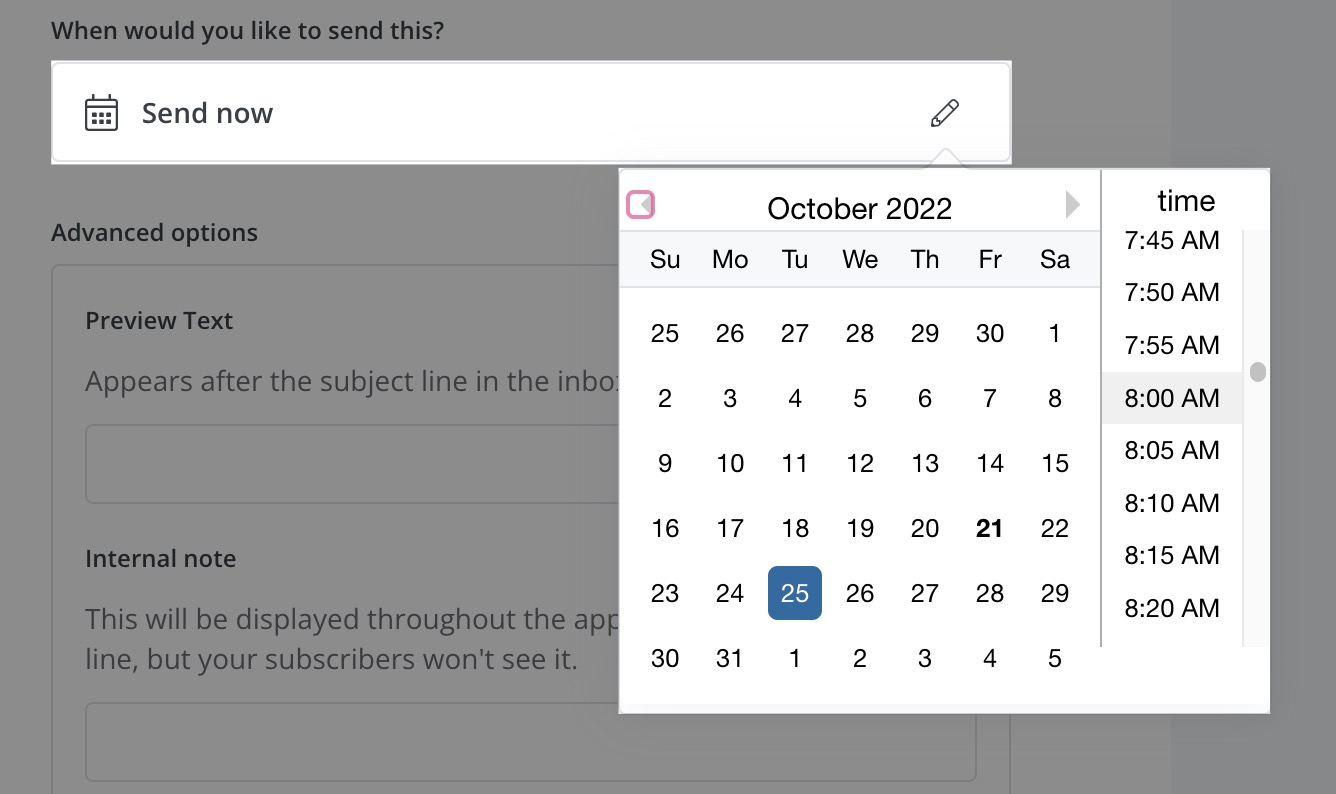Screen dimensions: 1336x794
Task: Pick November 5 in last row
Action: [1055, 658]
